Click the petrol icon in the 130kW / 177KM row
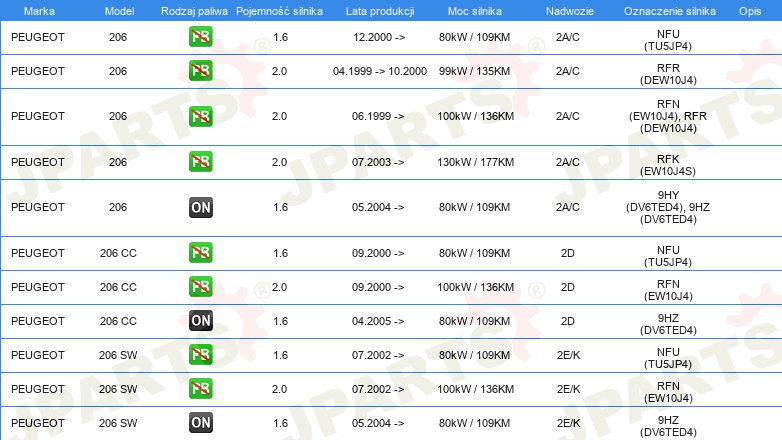 [x=200, y=161]
